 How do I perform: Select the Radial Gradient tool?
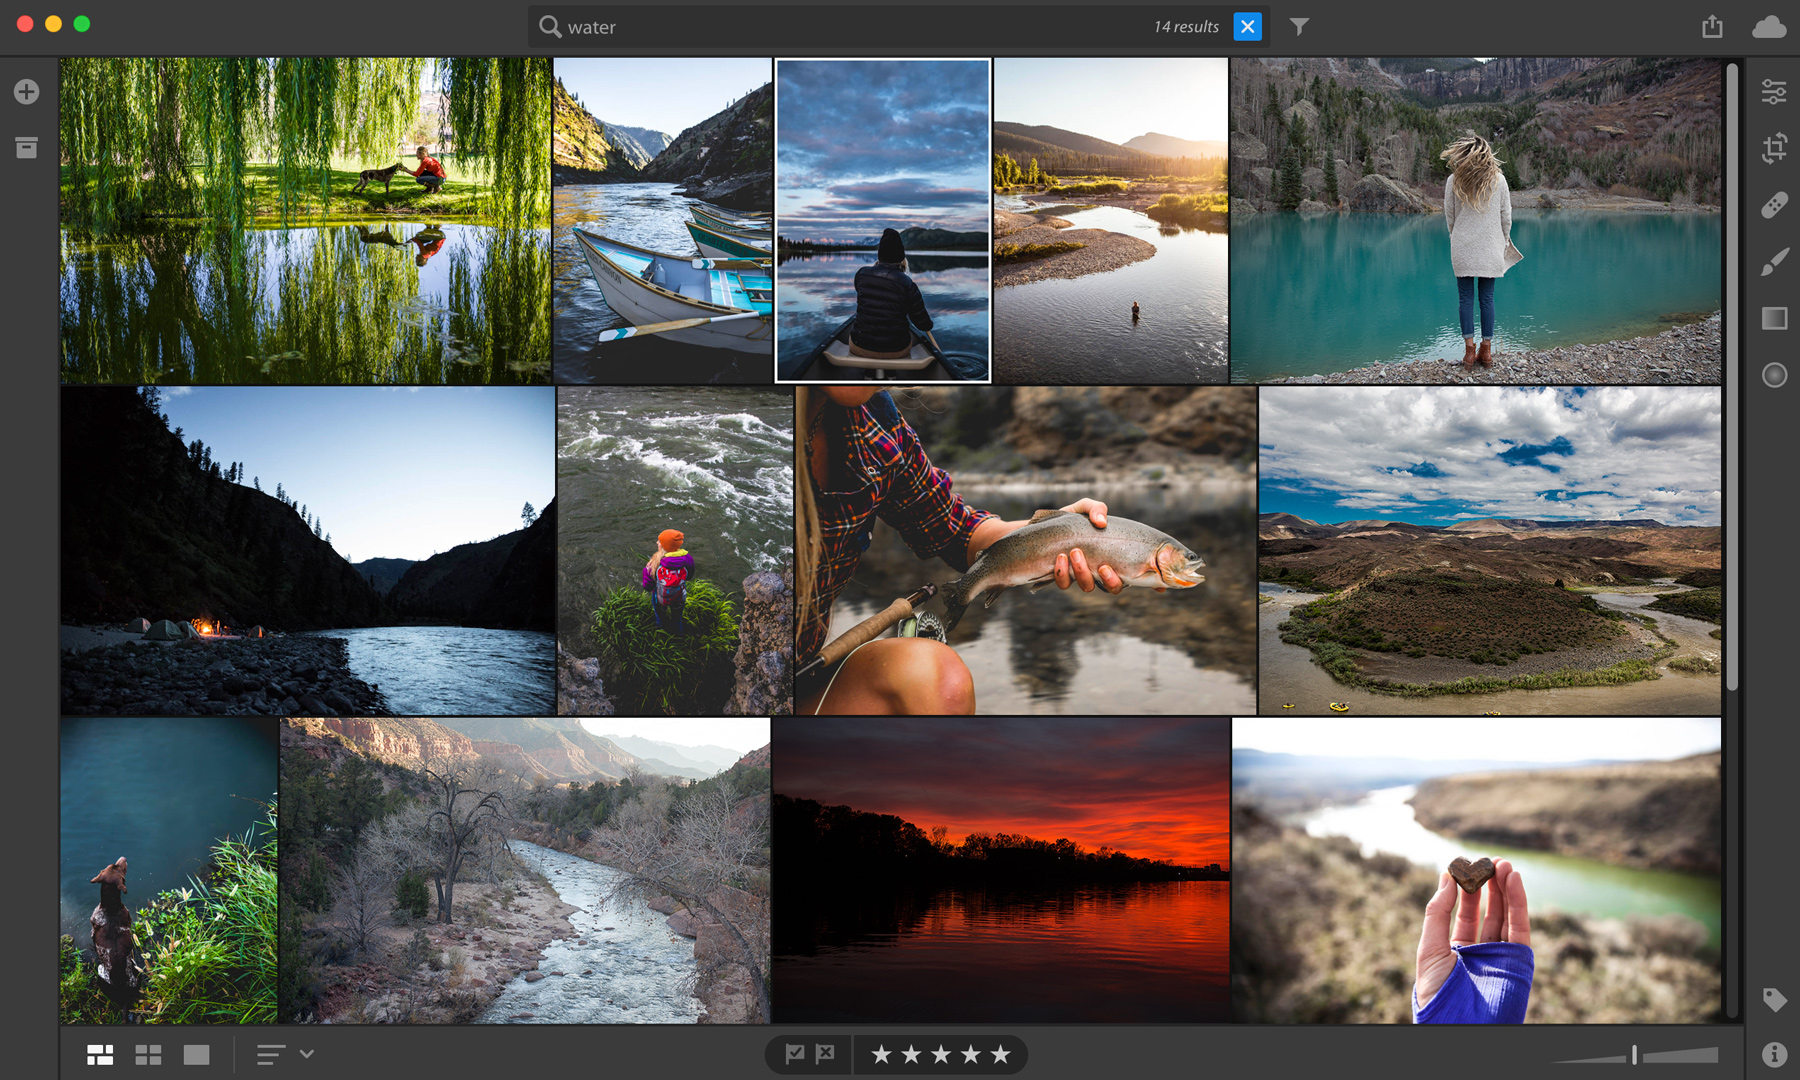tap(1775, 374)
